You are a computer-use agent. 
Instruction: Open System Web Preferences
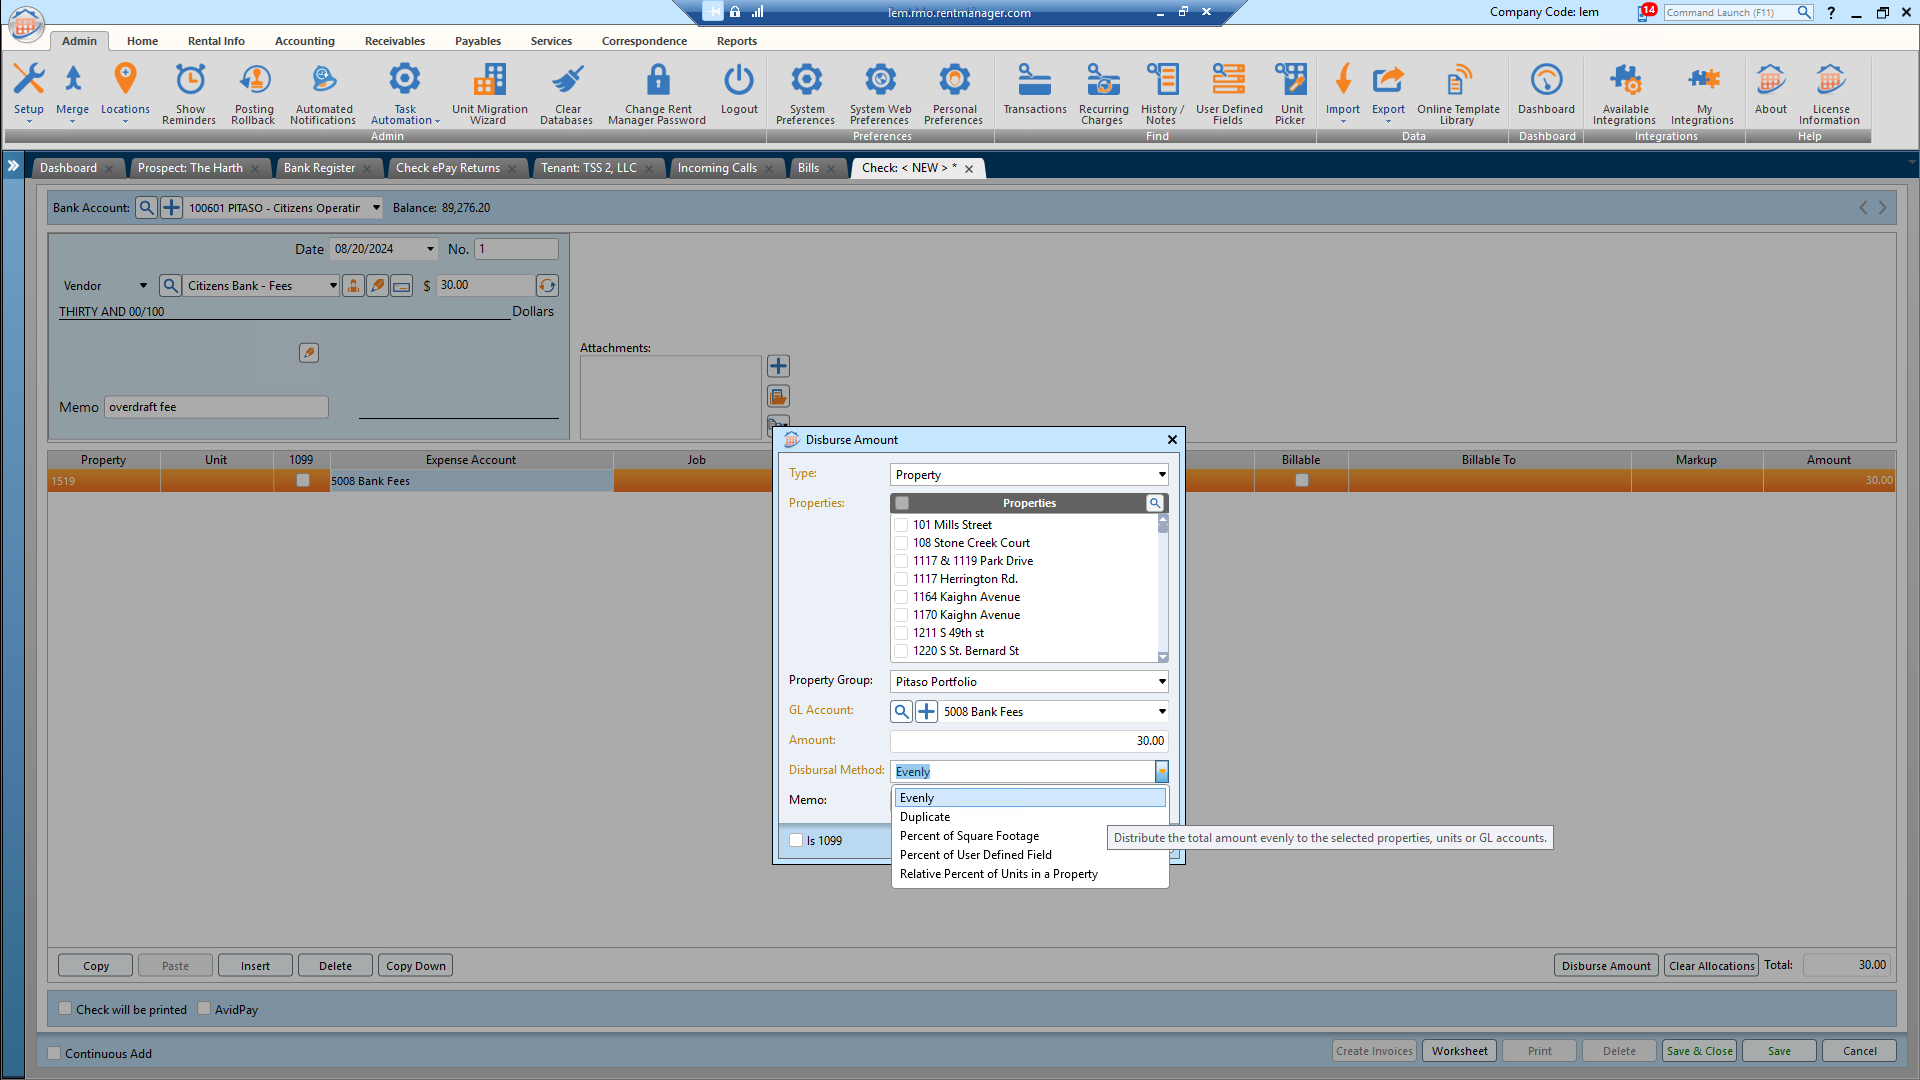tap(880, 93)
